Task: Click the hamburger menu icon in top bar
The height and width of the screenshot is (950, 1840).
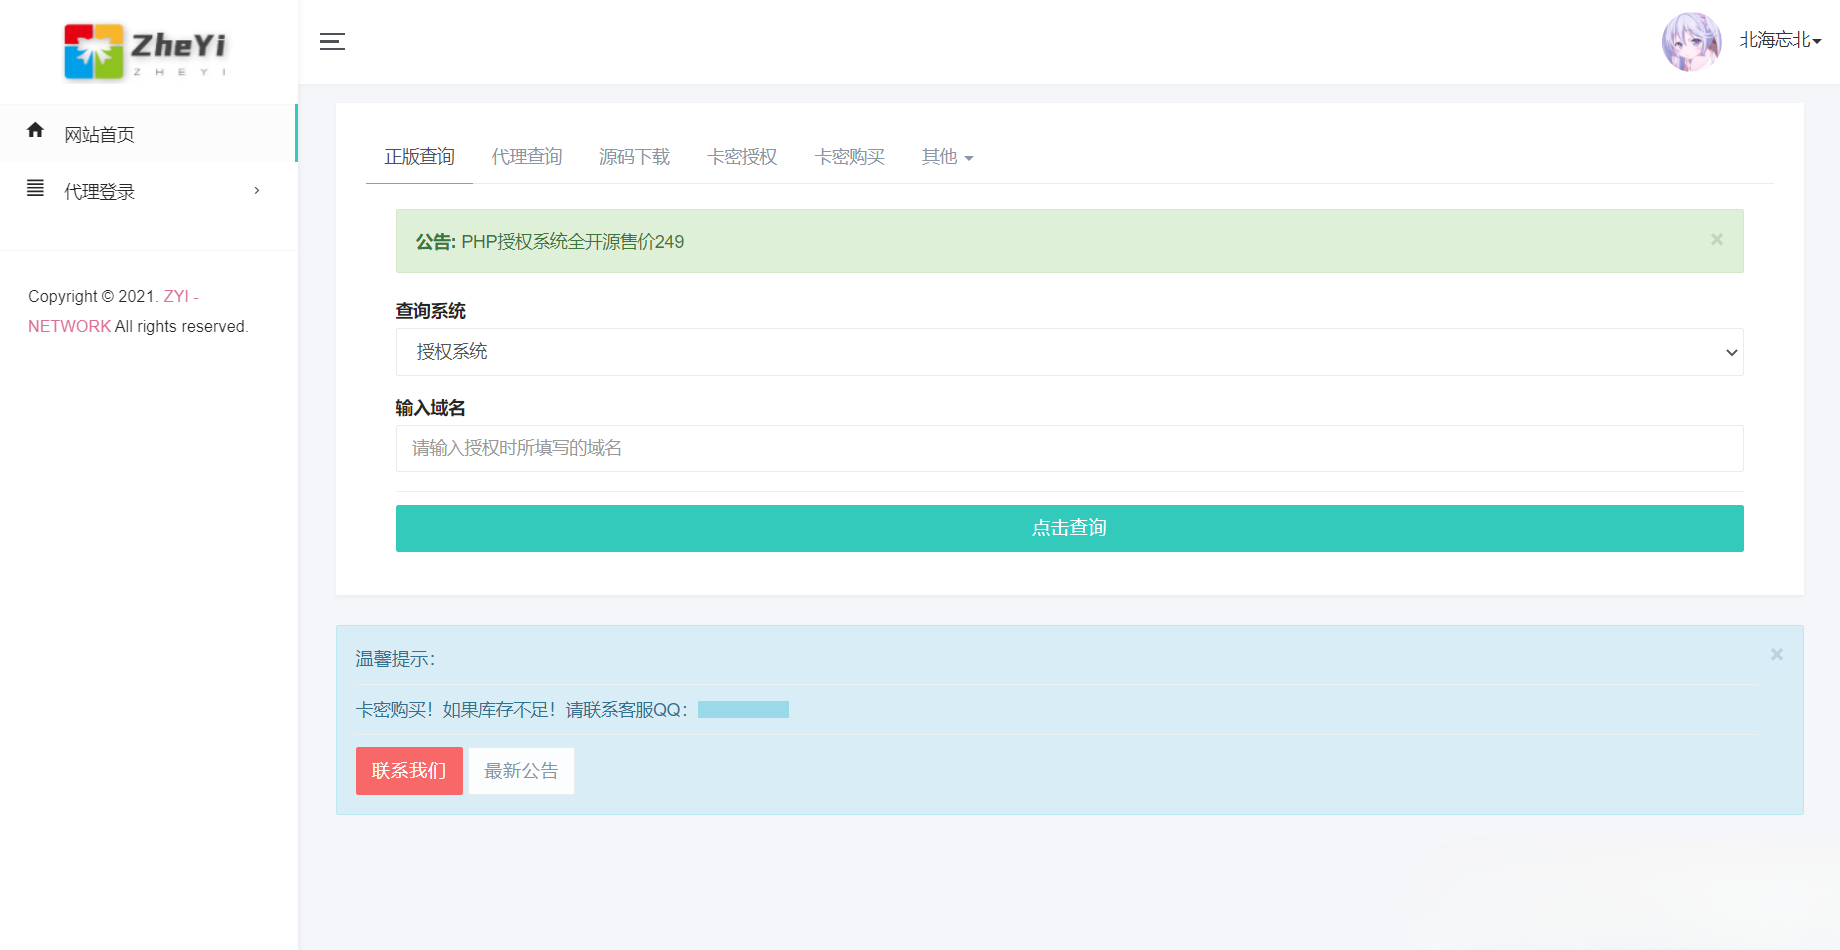Action: click(x=332, y=42)
